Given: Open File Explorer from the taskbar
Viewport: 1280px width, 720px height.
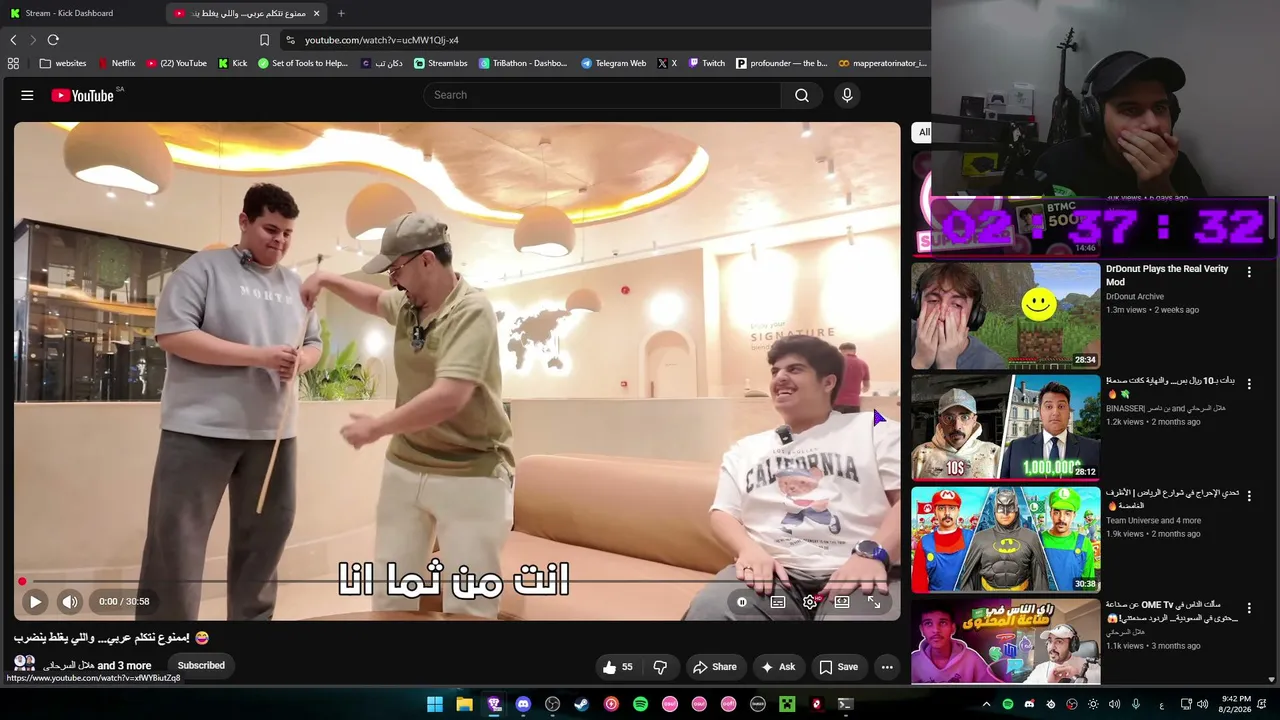Looking at the screenshot, I should tap(464, 704).
